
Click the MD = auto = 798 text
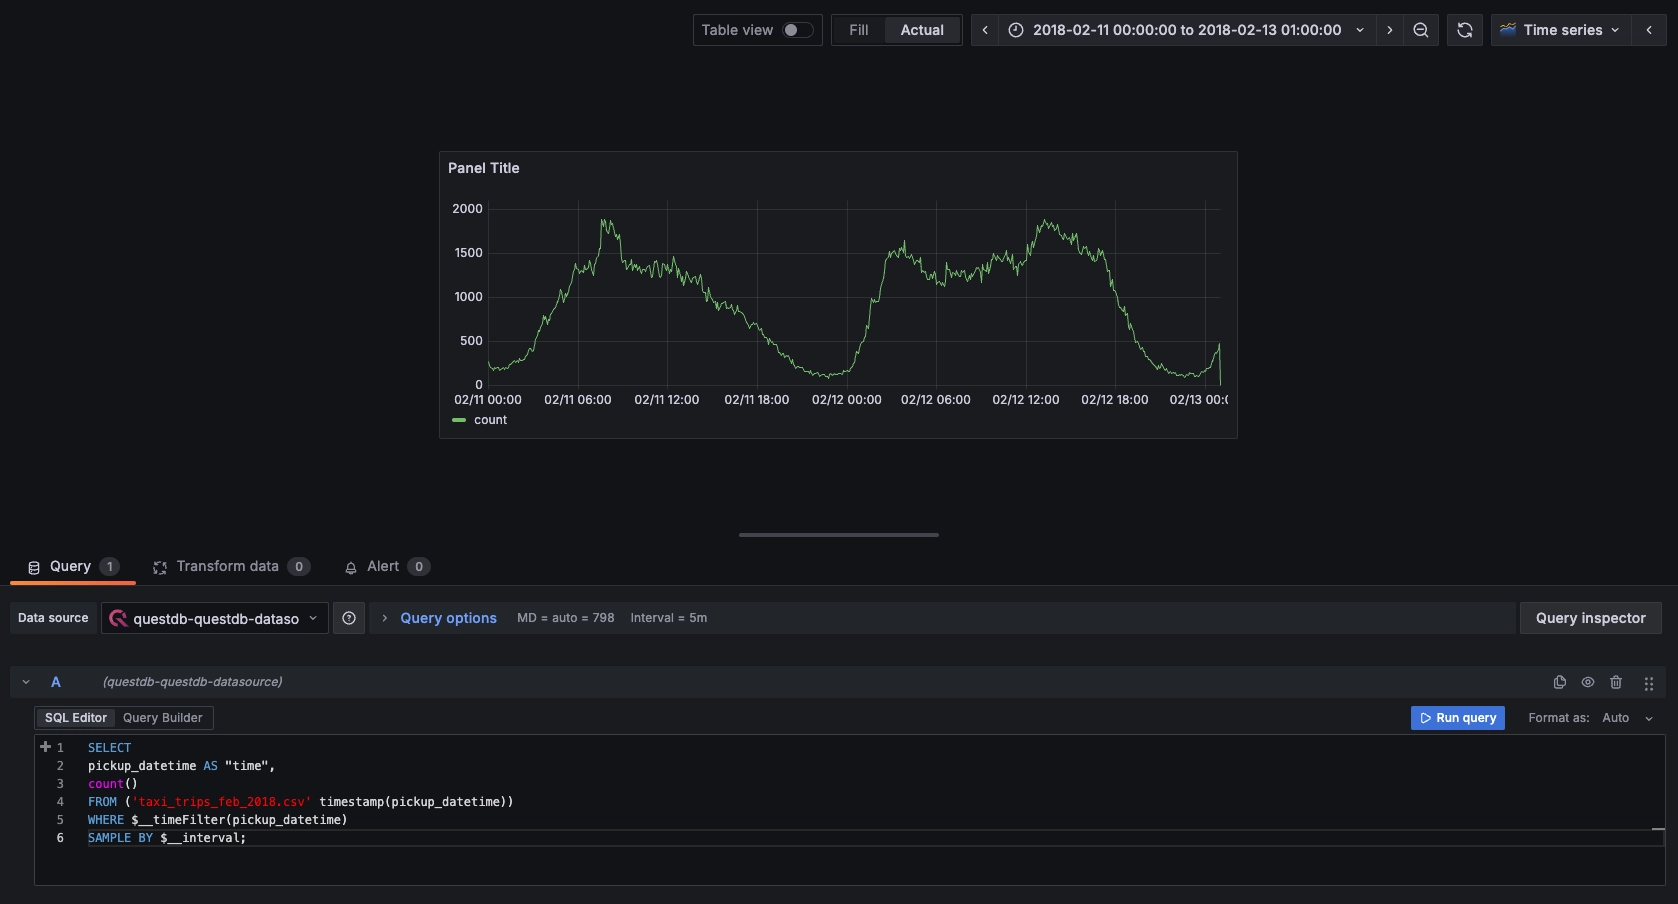565,618
